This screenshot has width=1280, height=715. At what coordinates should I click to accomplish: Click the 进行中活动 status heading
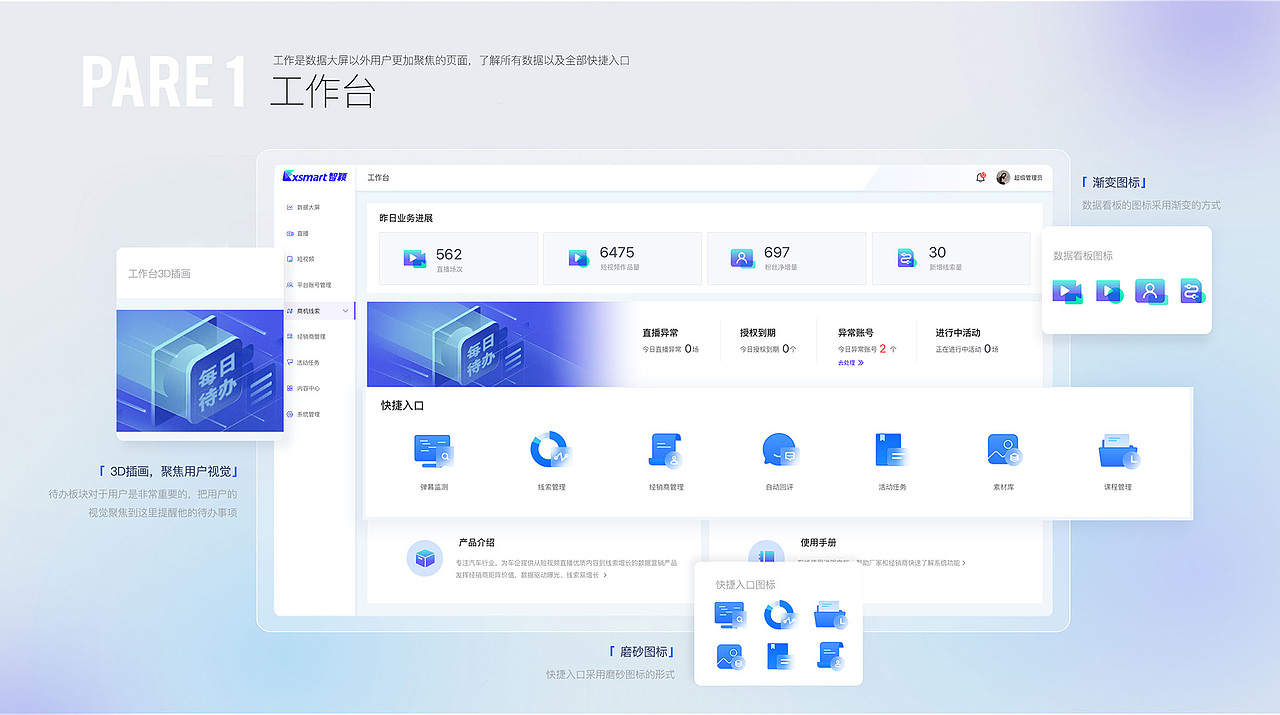[x=958, y=333]
